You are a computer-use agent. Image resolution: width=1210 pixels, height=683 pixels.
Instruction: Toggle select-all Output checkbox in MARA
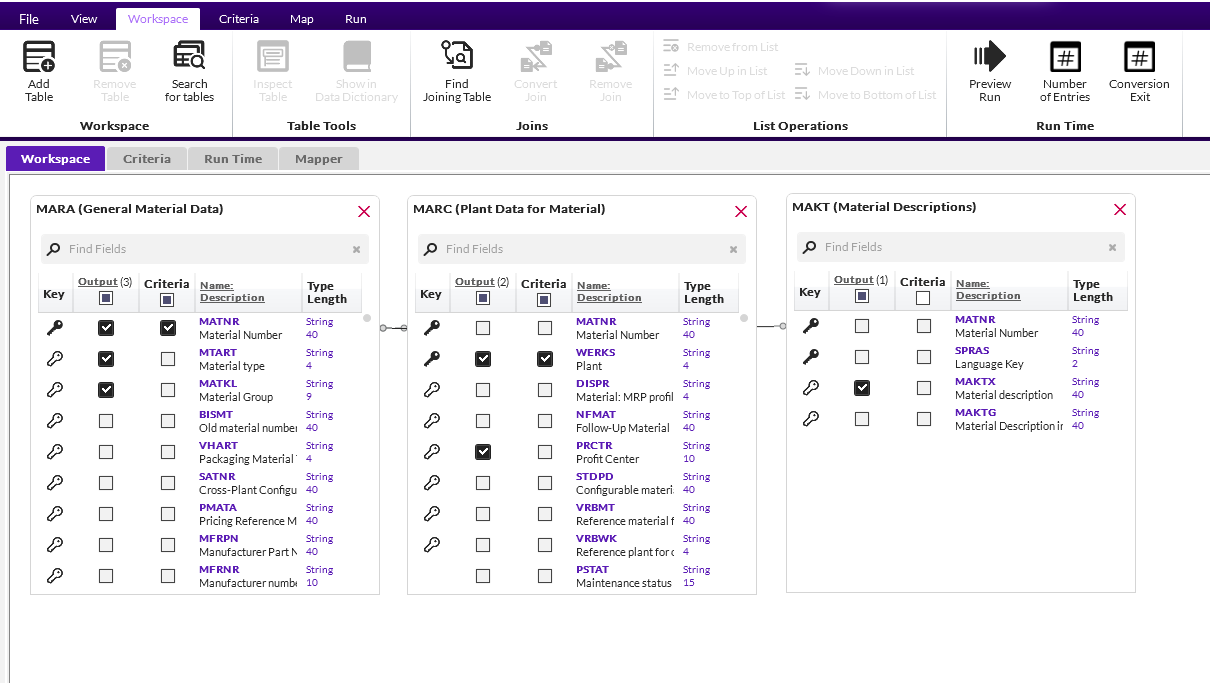106,299
